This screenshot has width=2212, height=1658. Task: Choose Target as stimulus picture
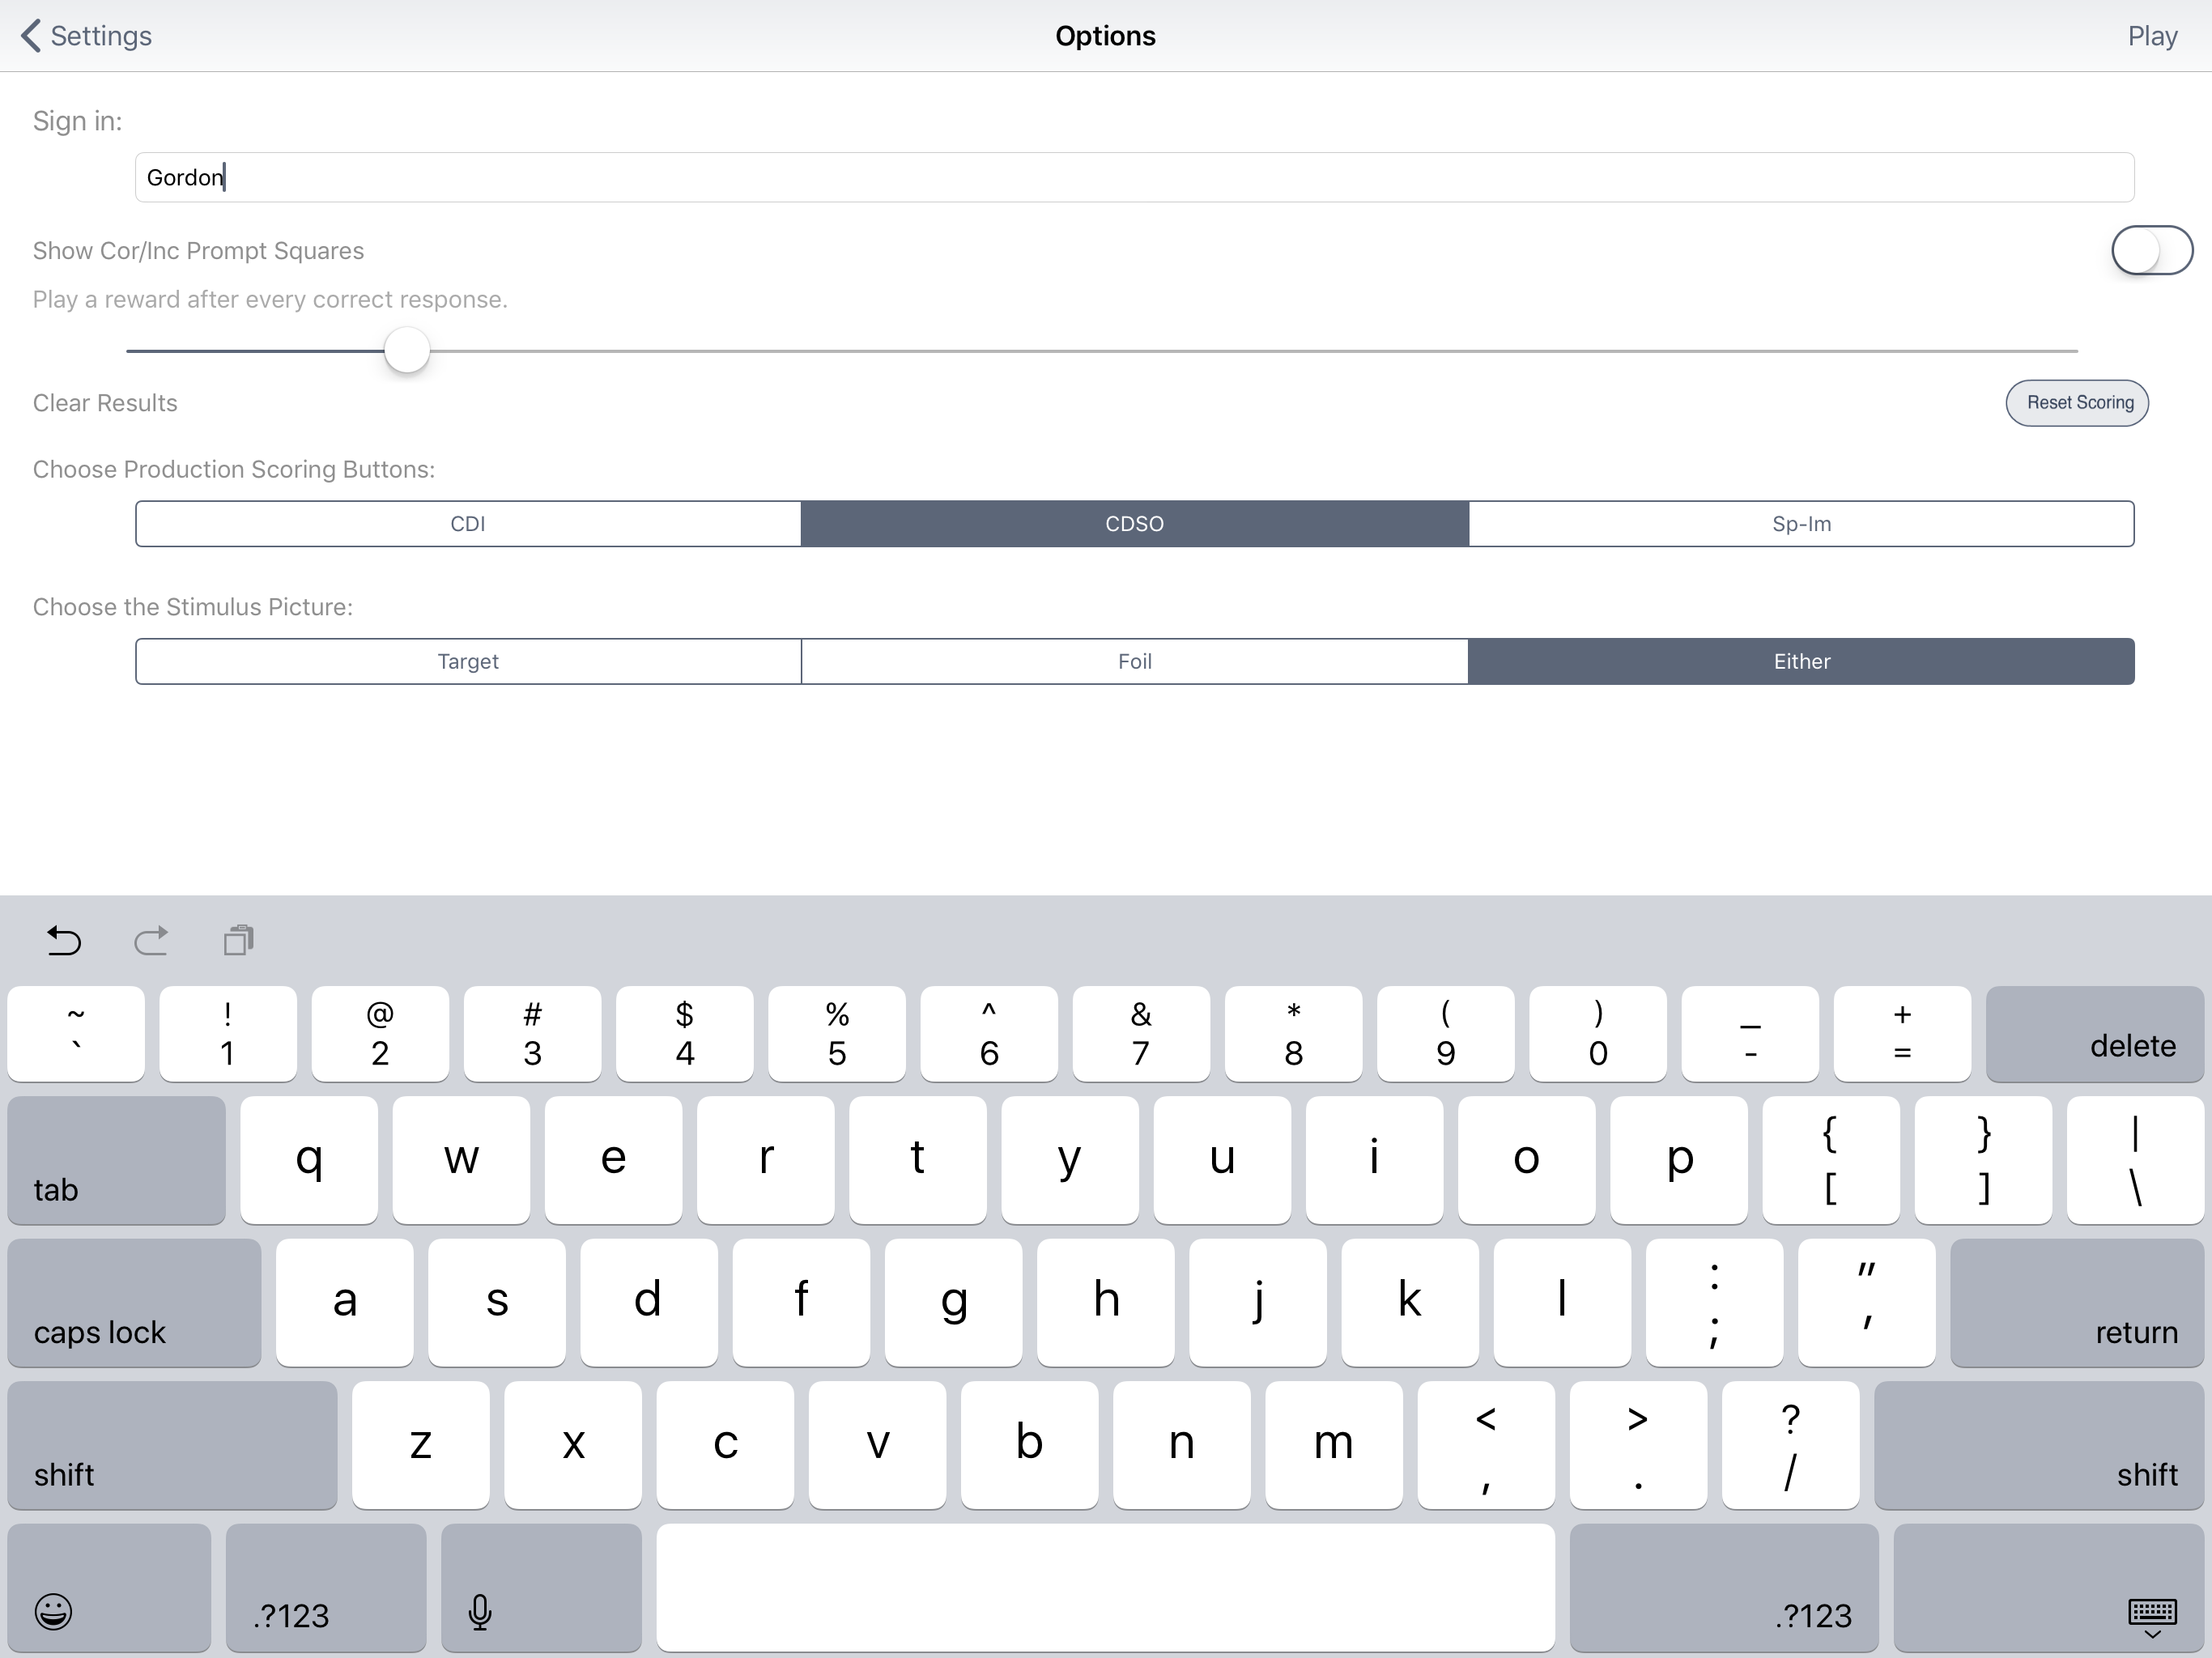coord(468,661)
